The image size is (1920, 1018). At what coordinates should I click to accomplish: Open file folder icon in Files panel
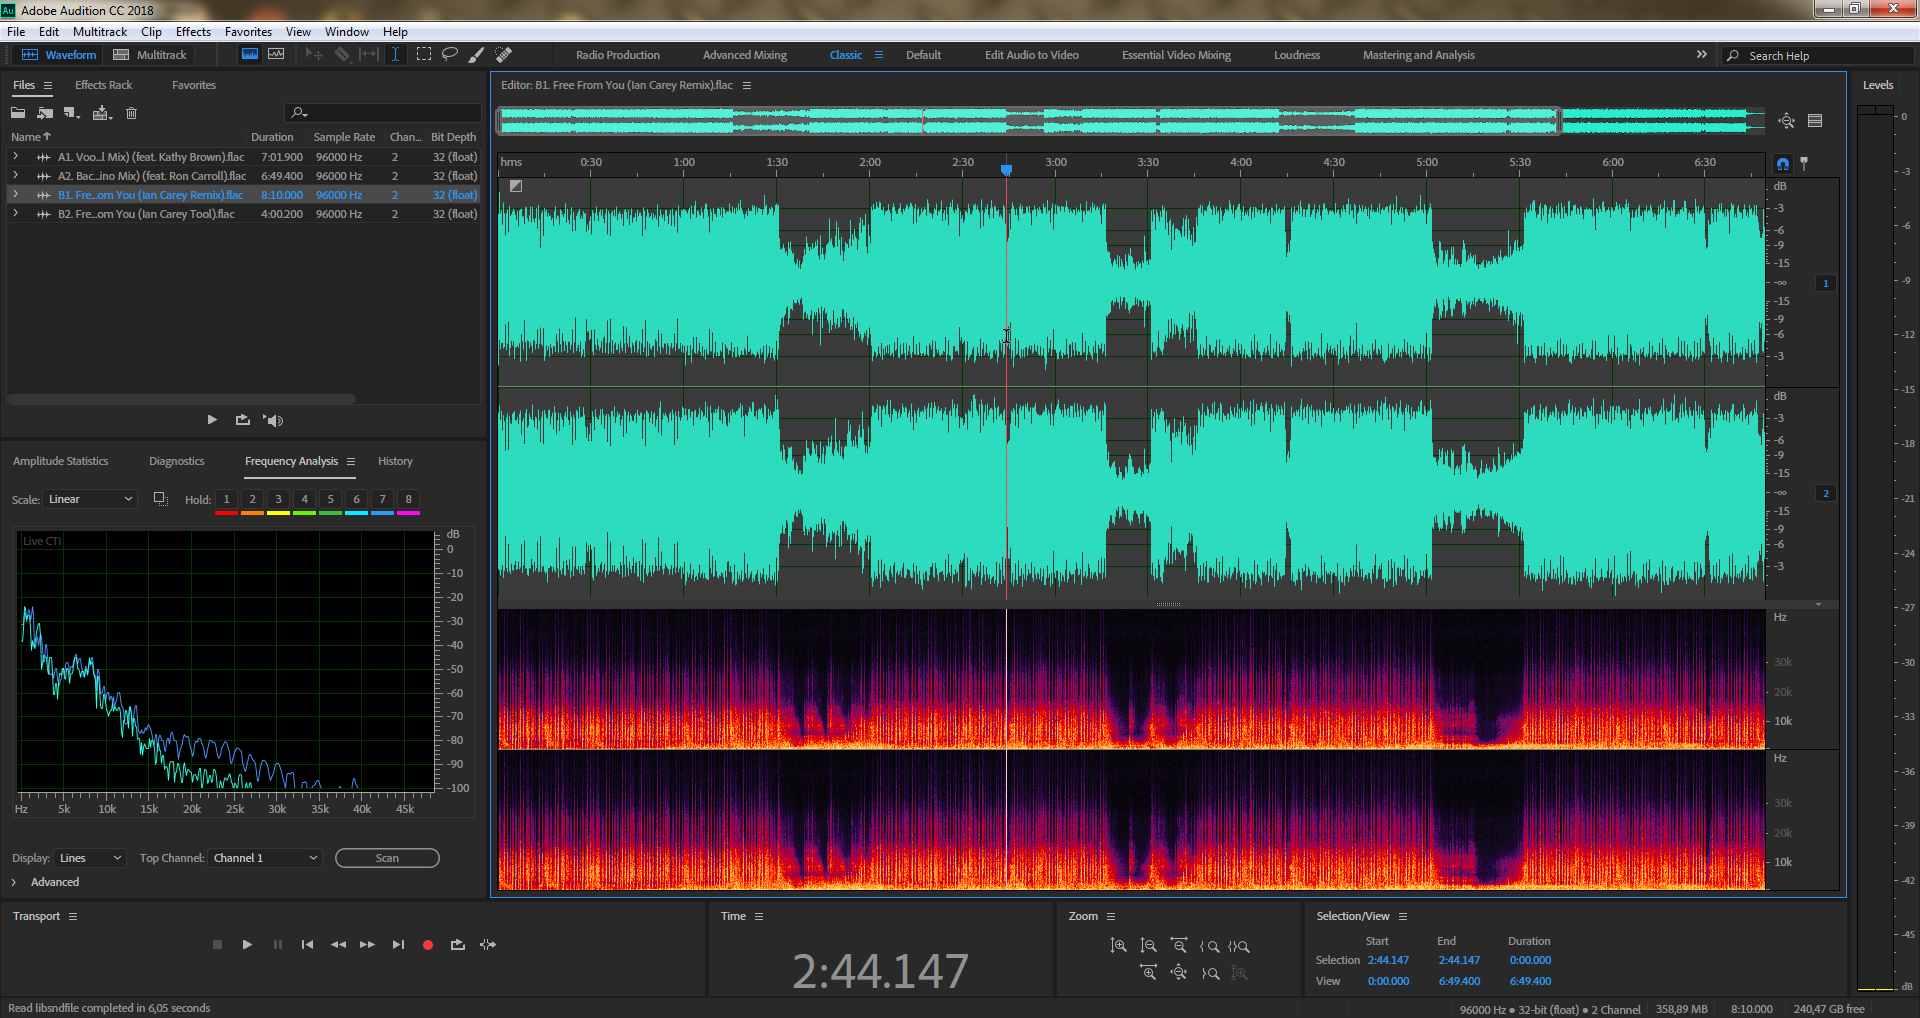coord(18,113)
